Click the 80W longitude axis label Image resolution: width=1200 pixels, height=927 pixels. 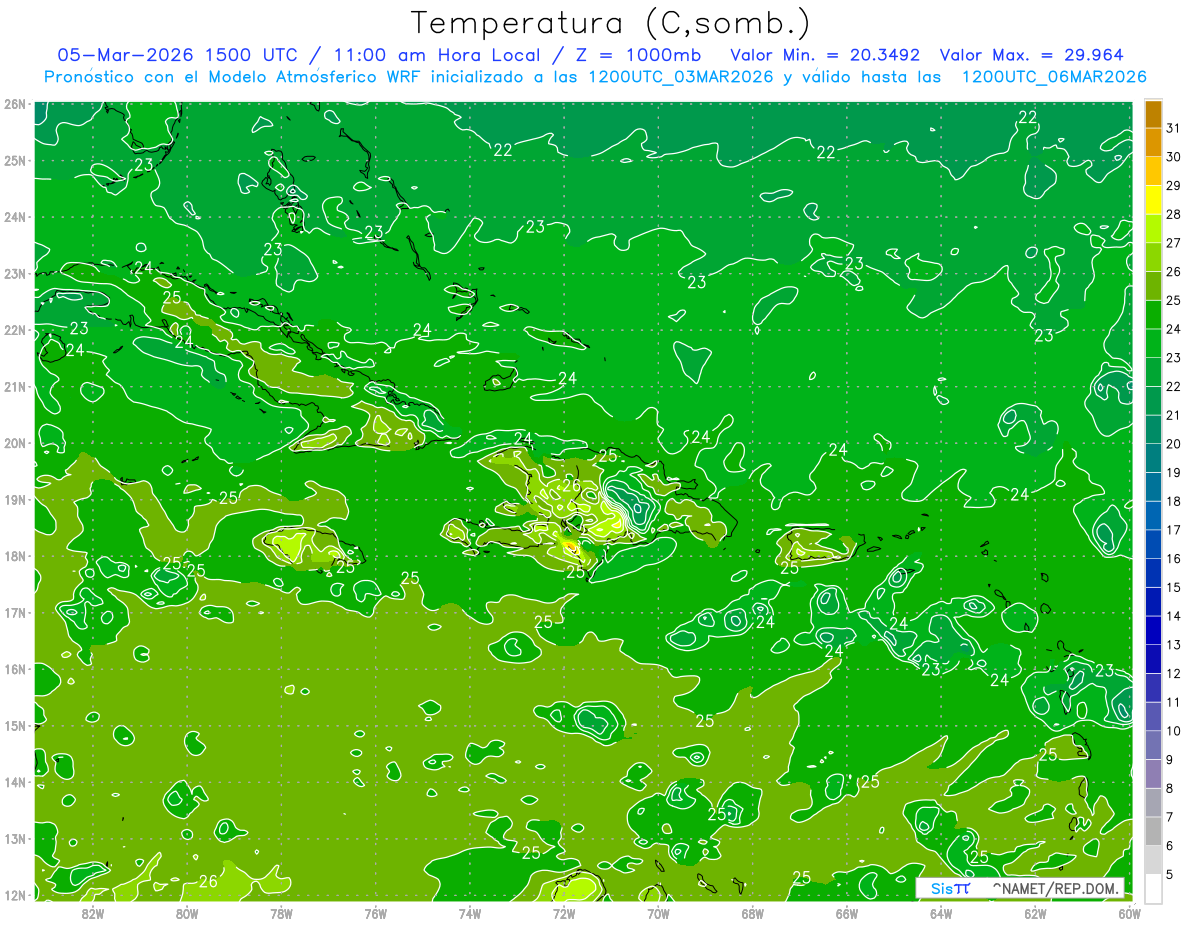187,913
